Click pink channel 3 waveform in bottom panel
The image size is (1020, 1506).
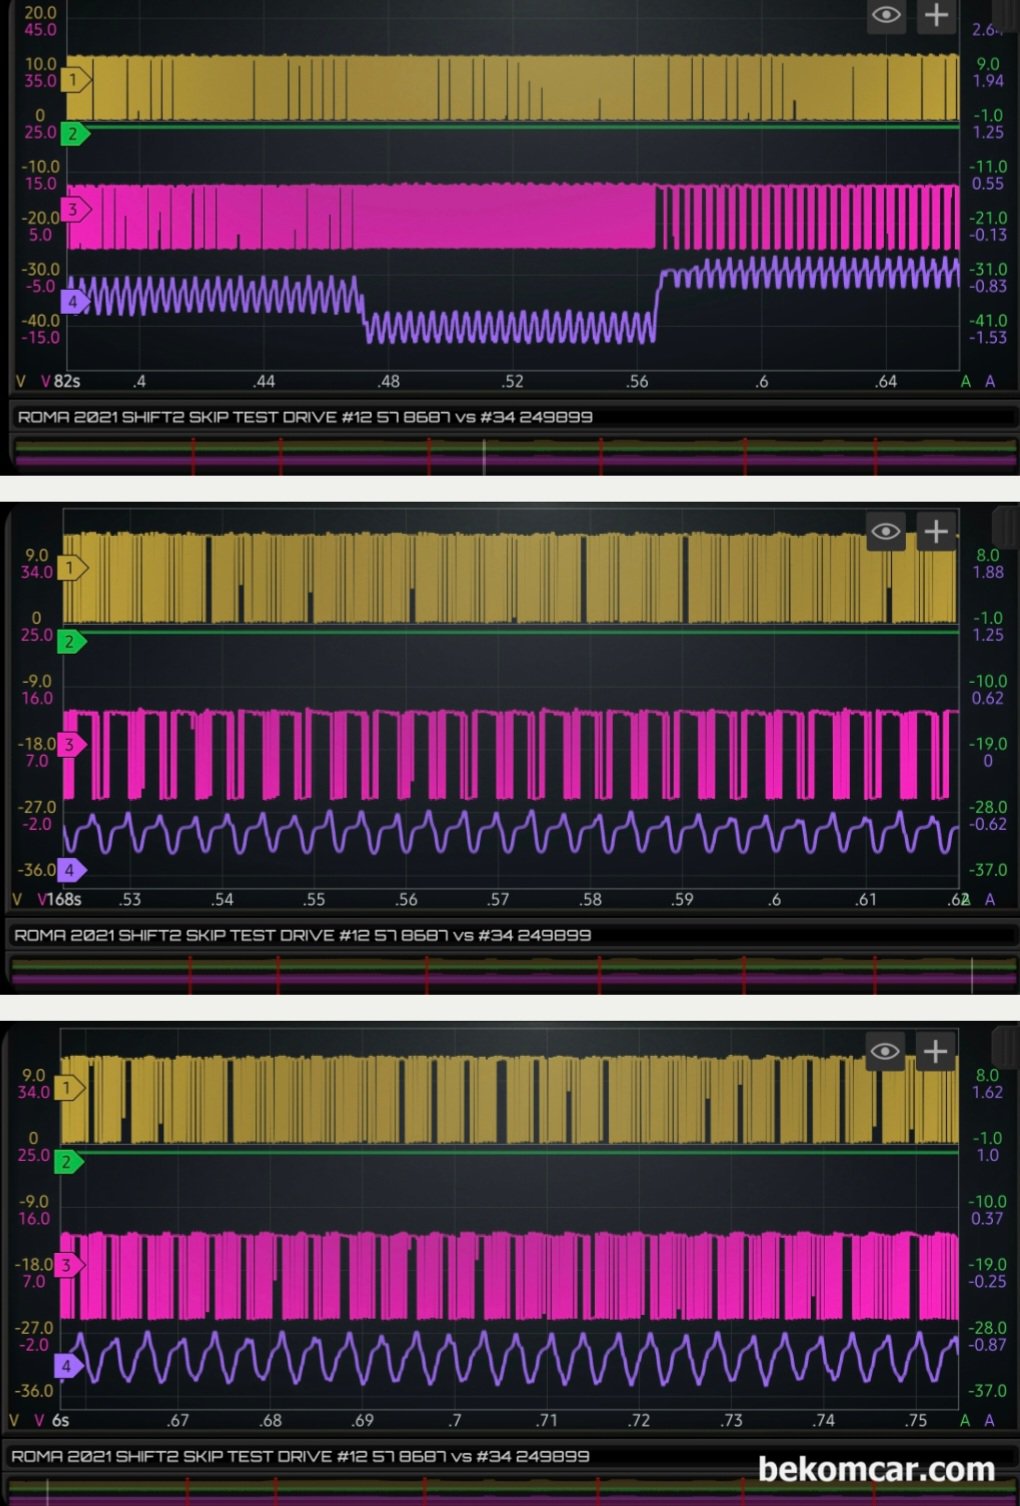pyautogui.click(x=508, y=1276)
